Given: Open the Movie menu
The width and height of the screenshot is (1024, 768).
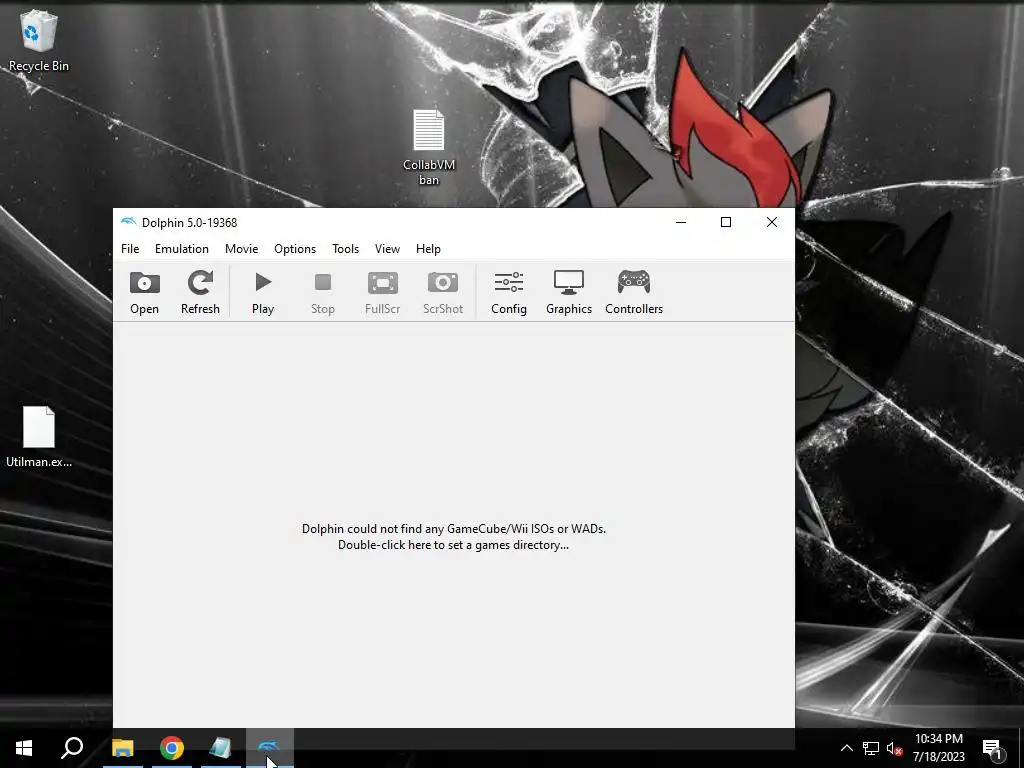Looking at the screenshot, I should [x=242, y=249].
